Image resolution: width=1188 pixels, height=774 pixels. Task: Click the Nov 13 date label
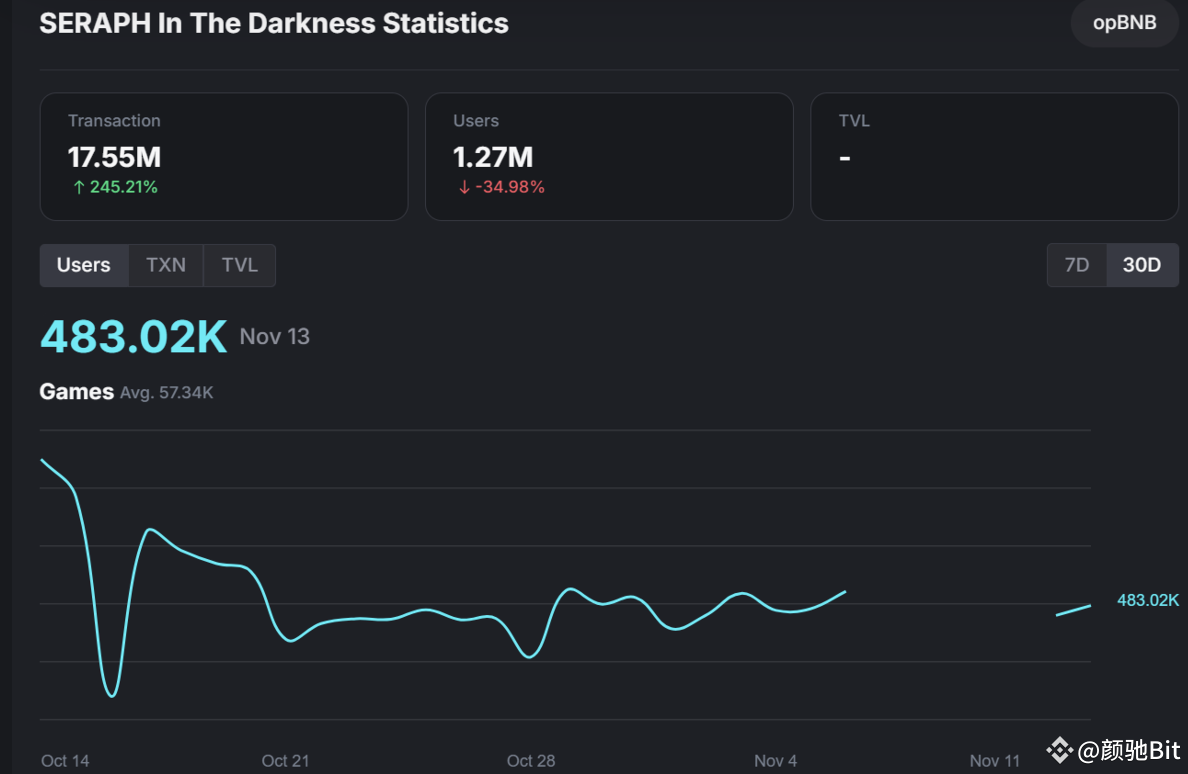pos(274,337)
